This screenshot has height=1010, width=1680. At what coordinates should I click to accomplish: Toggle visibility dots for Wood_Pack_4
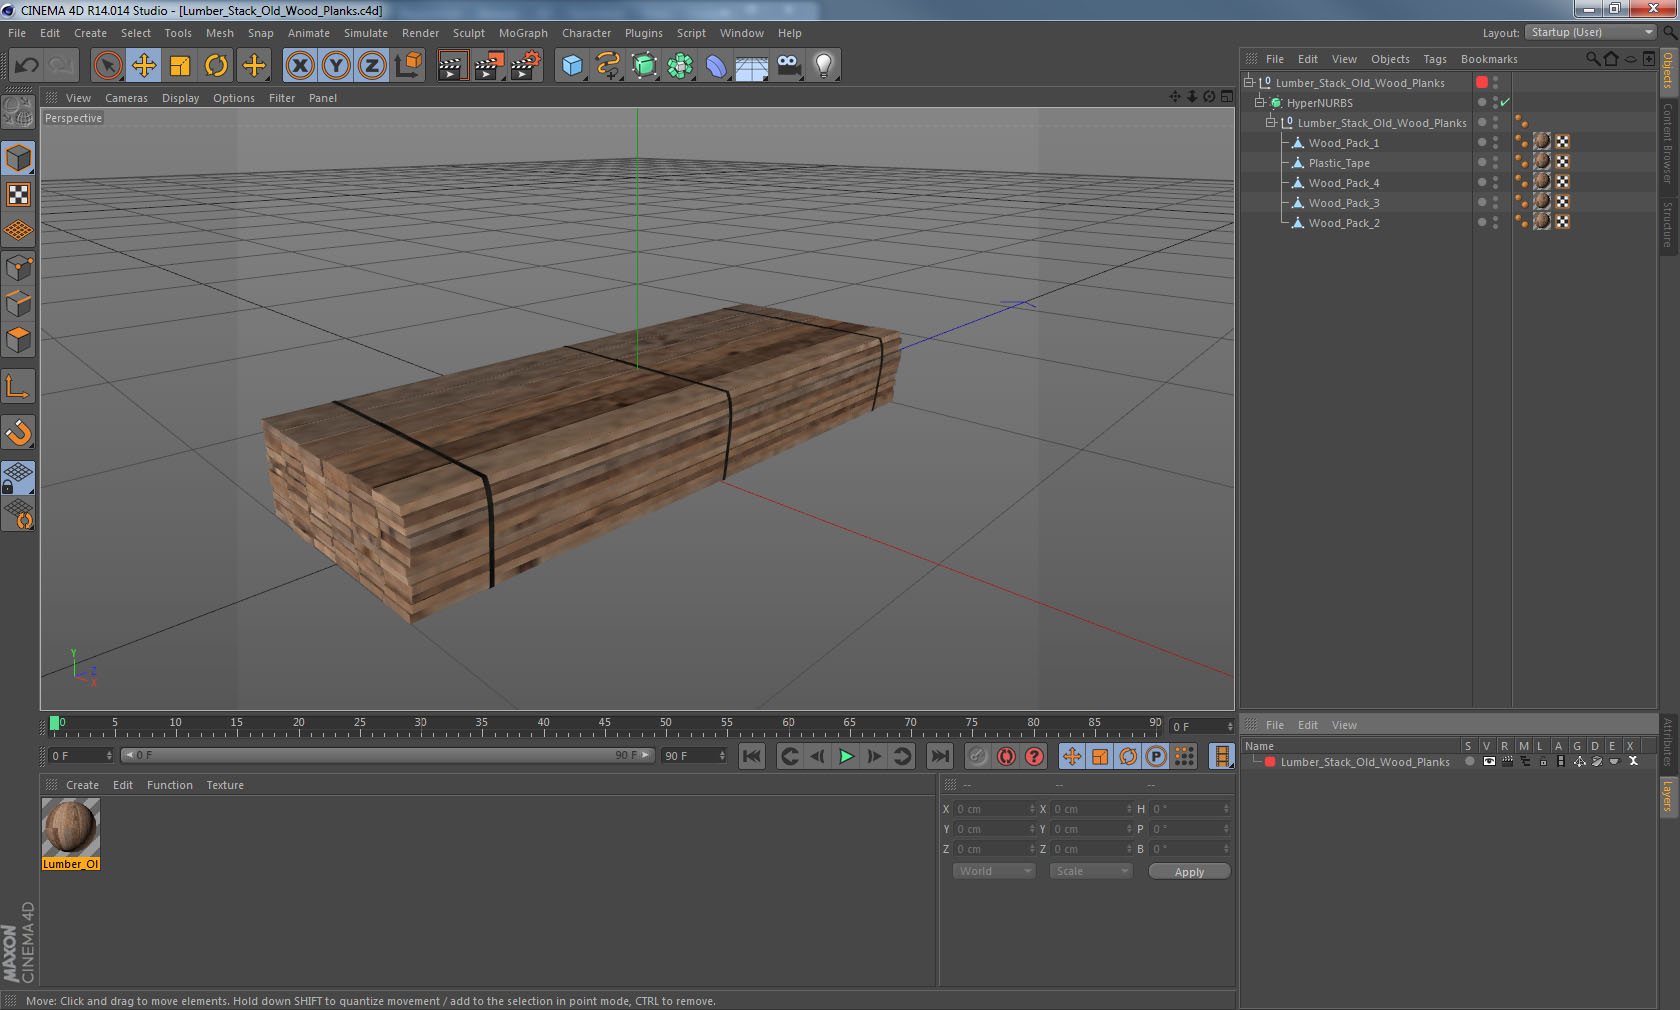1495,183
